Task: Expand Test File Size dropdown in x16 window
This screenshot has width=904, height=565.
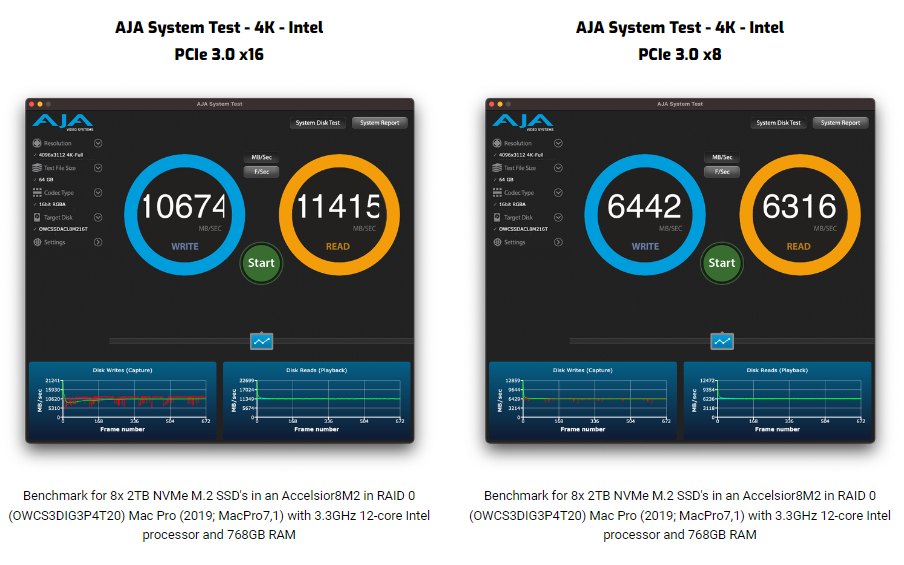Action: coord(98,168)
